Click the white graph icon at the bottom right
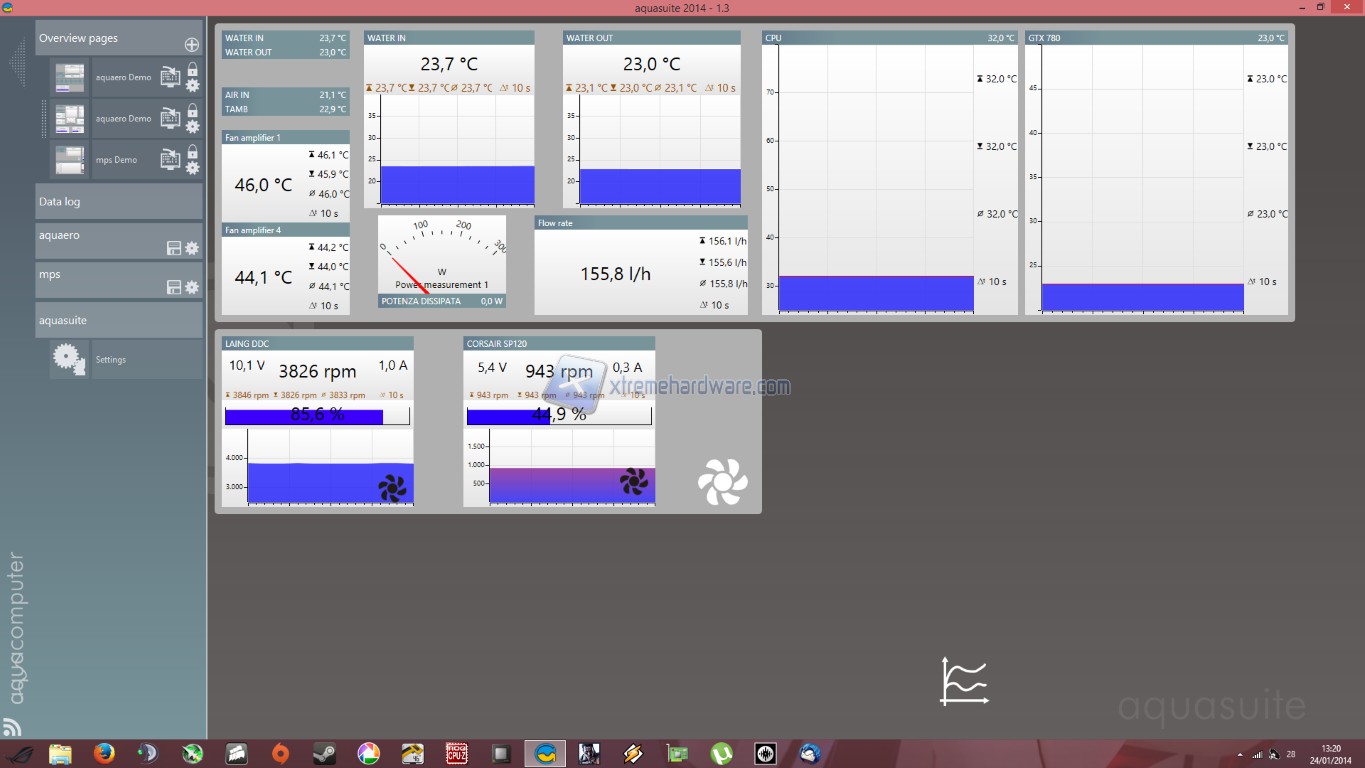 tap(965, 681)
